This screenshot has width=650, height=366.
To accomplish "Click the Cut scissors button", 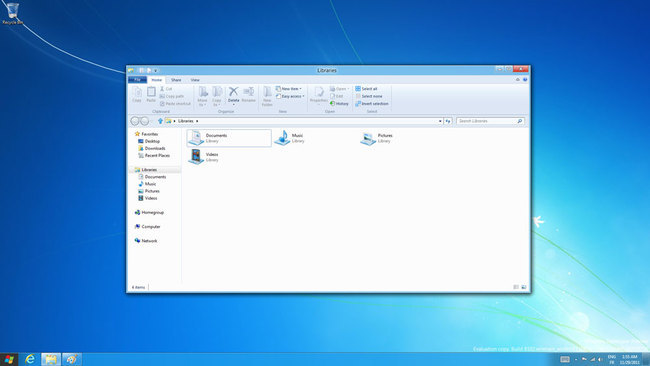I will 166,89.
